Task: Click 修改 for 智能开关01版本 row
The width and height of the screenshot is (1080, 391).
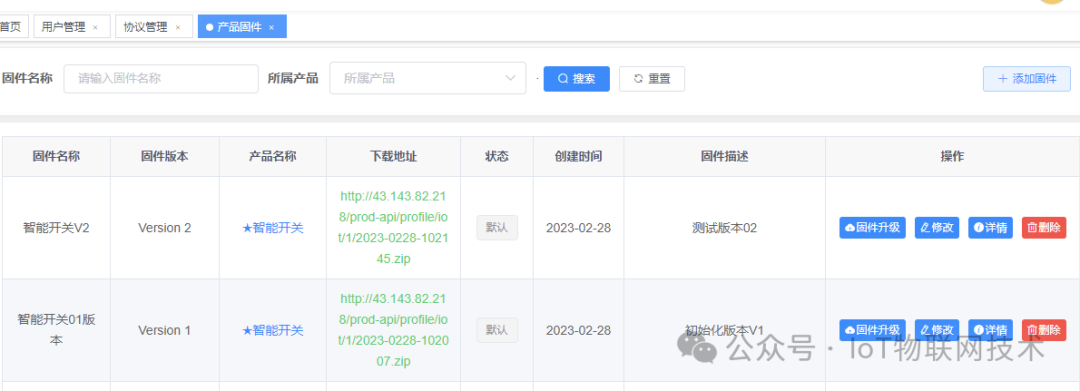Action: tap(937, 330)
